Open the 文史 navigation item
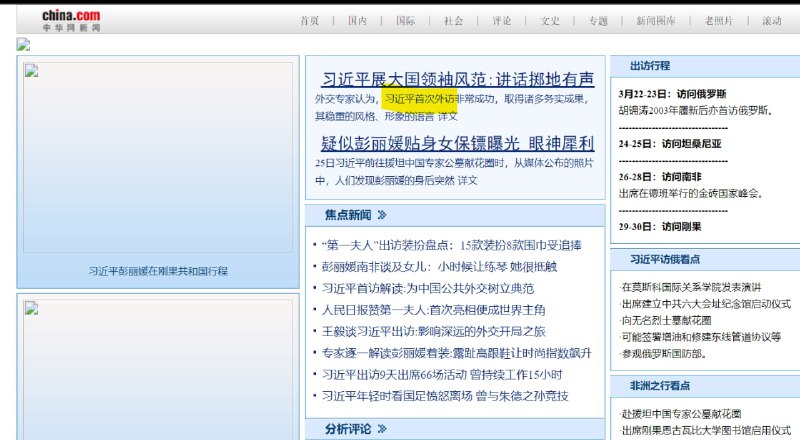Screen dimensions: 800x440 point(550,21)
